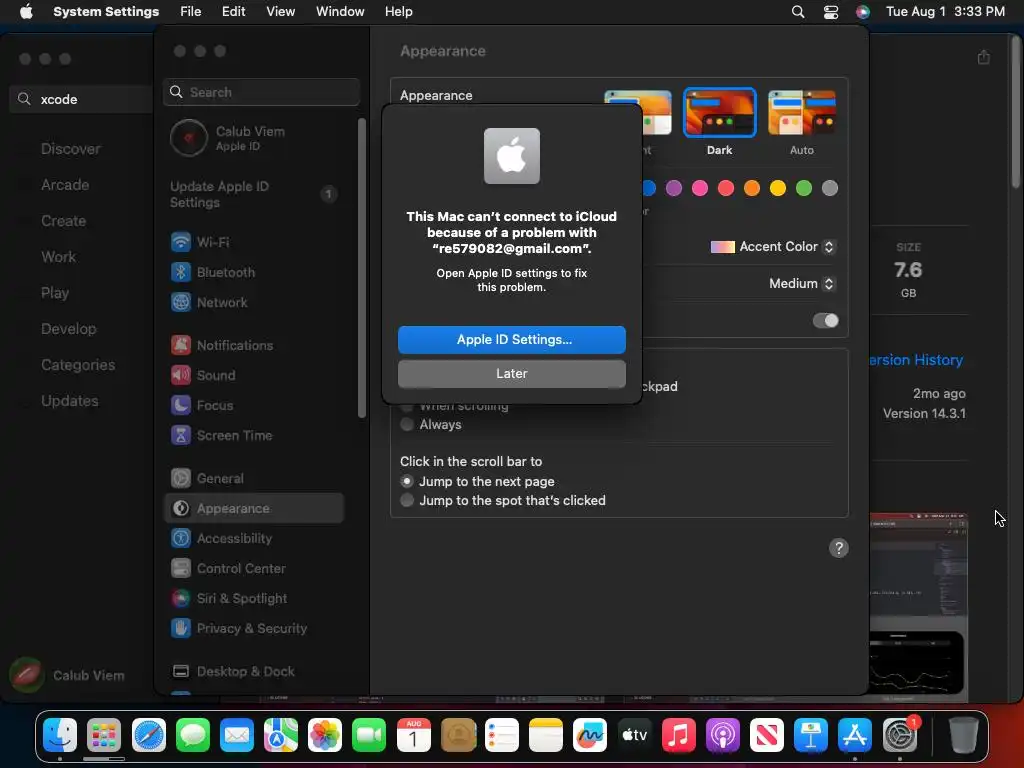1024x768 pixels.
Task: Open Discover in App Store sidebar
Action: 71,149
